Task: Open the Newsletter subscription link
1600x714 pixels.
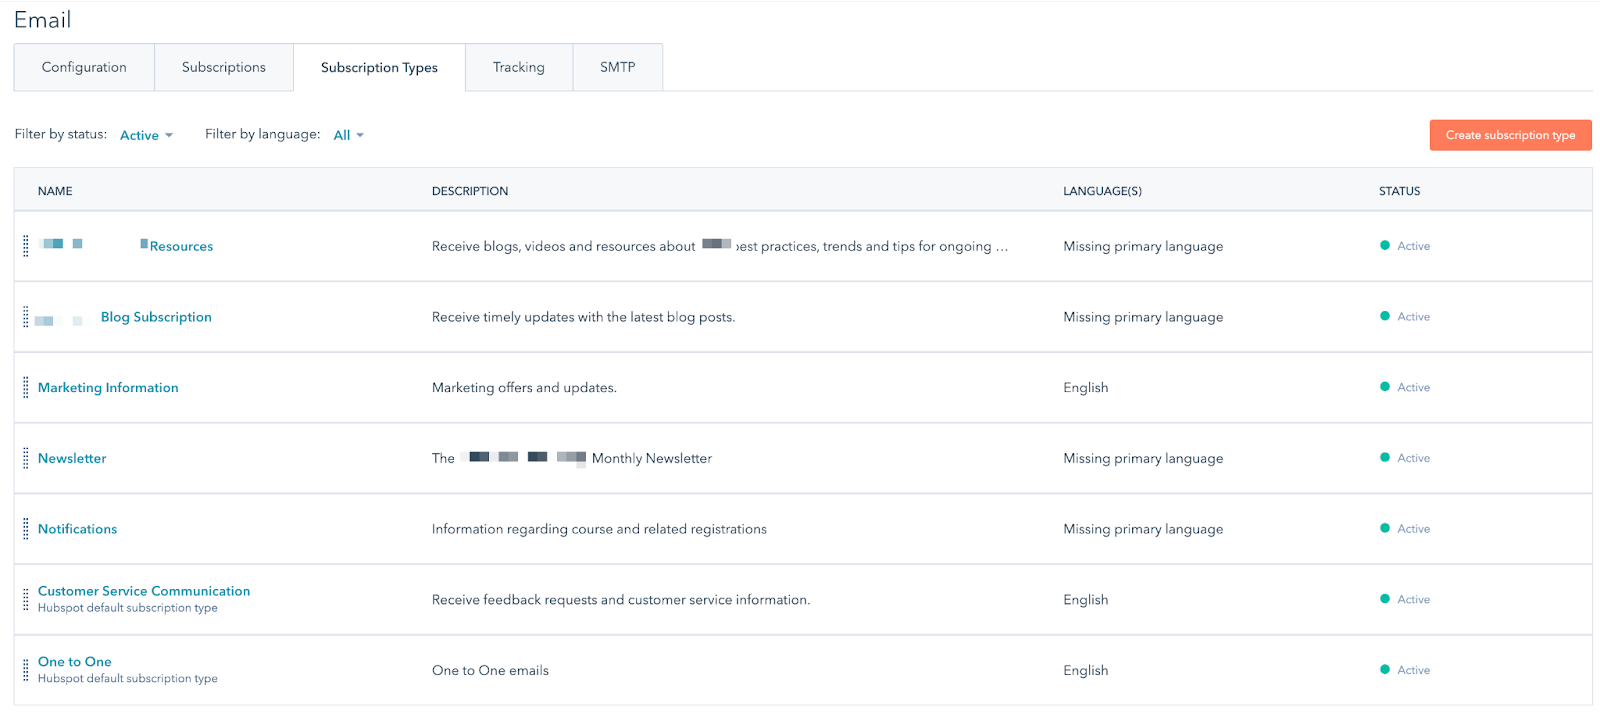Action: [72, 458]
